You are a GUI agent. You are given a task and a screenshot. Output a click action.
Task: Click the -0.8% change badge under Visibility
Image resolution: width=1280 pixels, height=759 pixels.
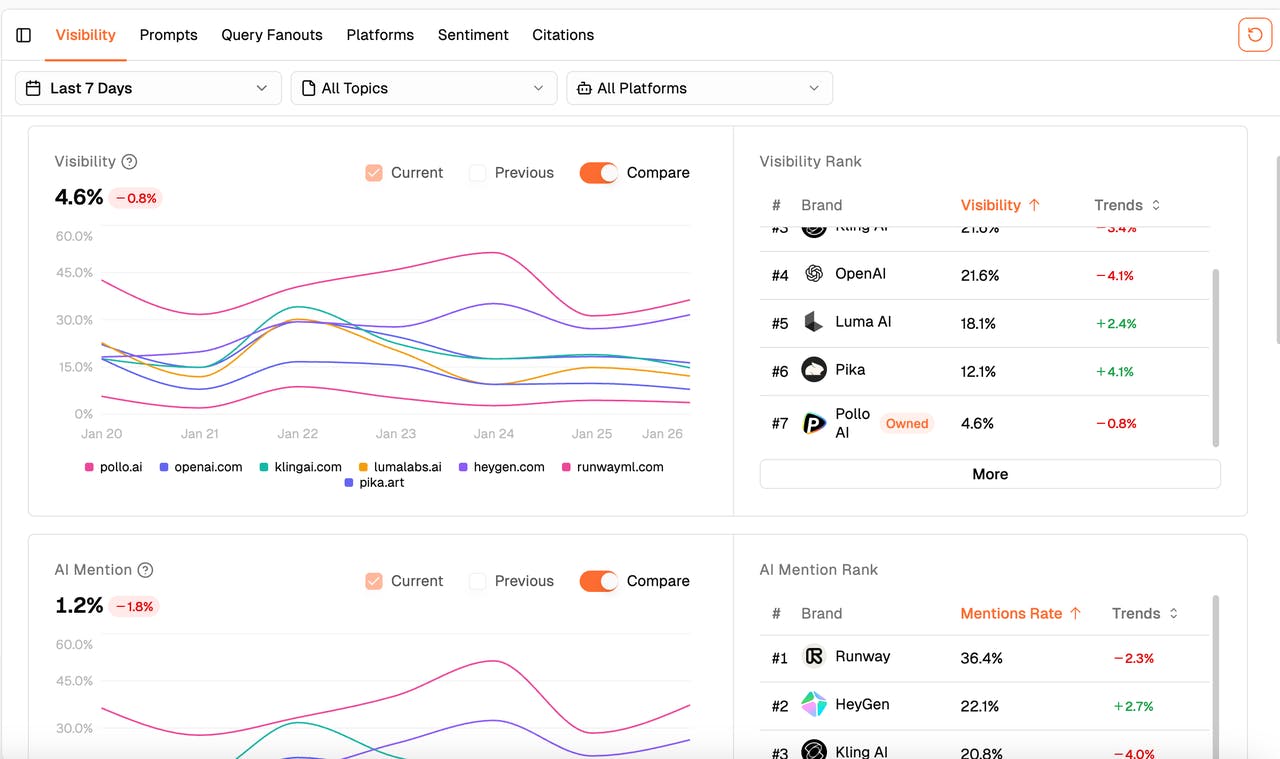(x=136, y=198)
